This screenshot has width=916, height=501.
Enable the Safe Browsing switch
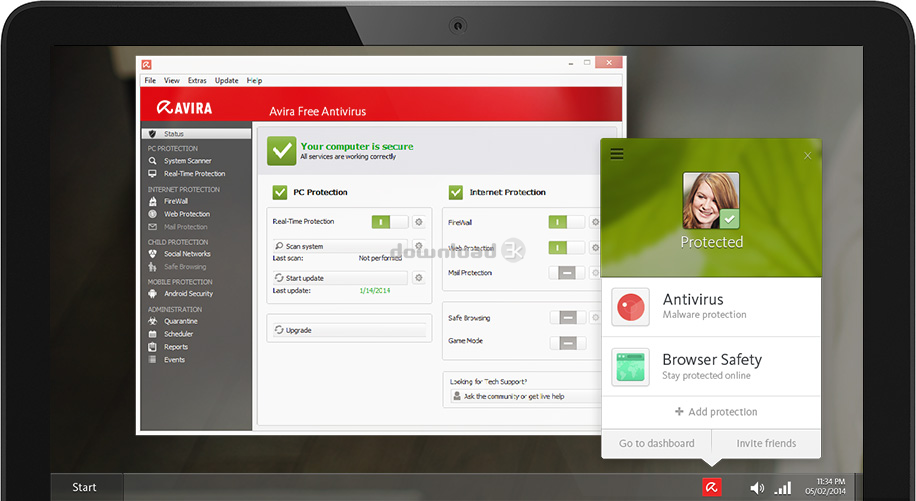(567, 318)
